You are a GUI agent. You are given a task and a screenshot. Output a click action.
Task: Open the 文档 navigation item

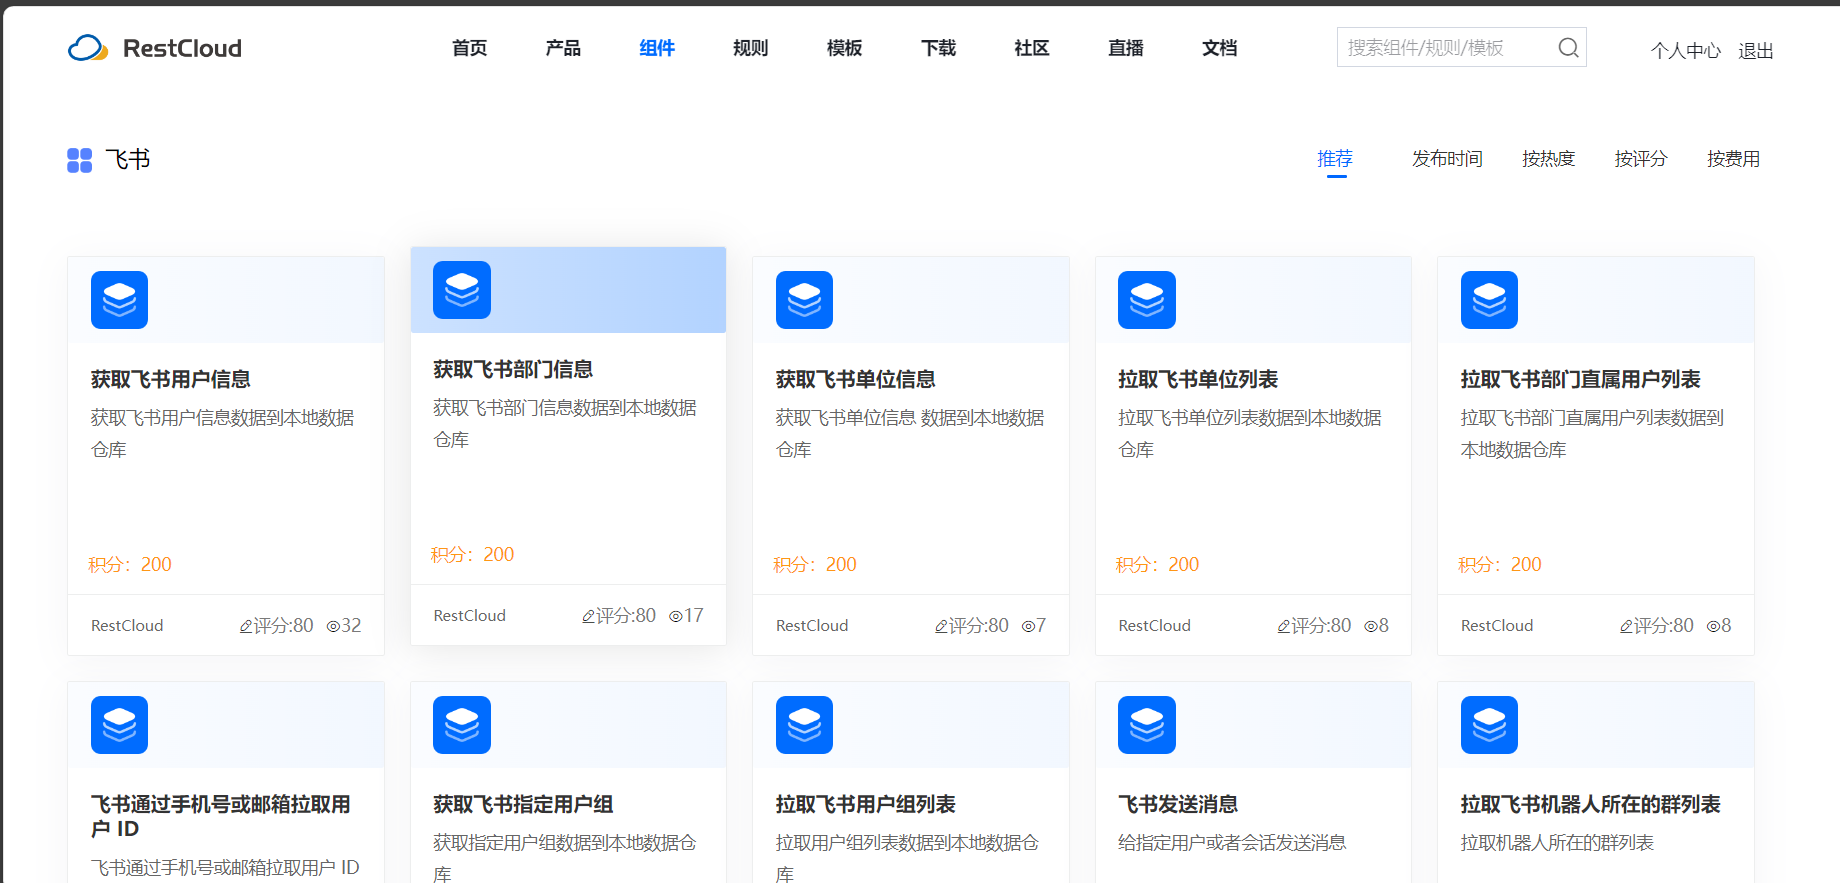tap(1220, 48)
